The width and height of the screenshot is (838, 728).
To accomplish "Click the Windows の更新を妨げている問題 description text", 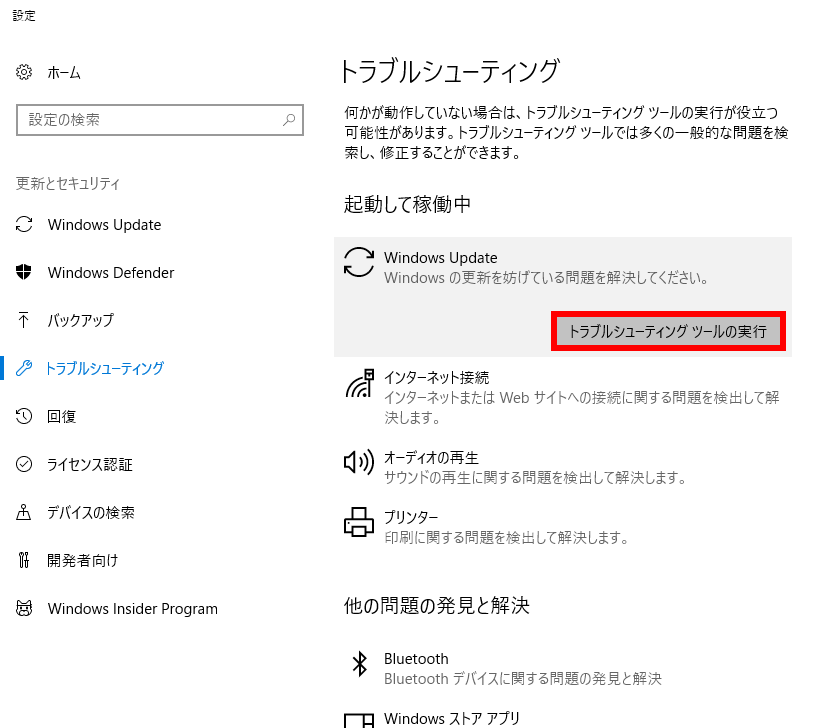I will [x=546, y=278].
